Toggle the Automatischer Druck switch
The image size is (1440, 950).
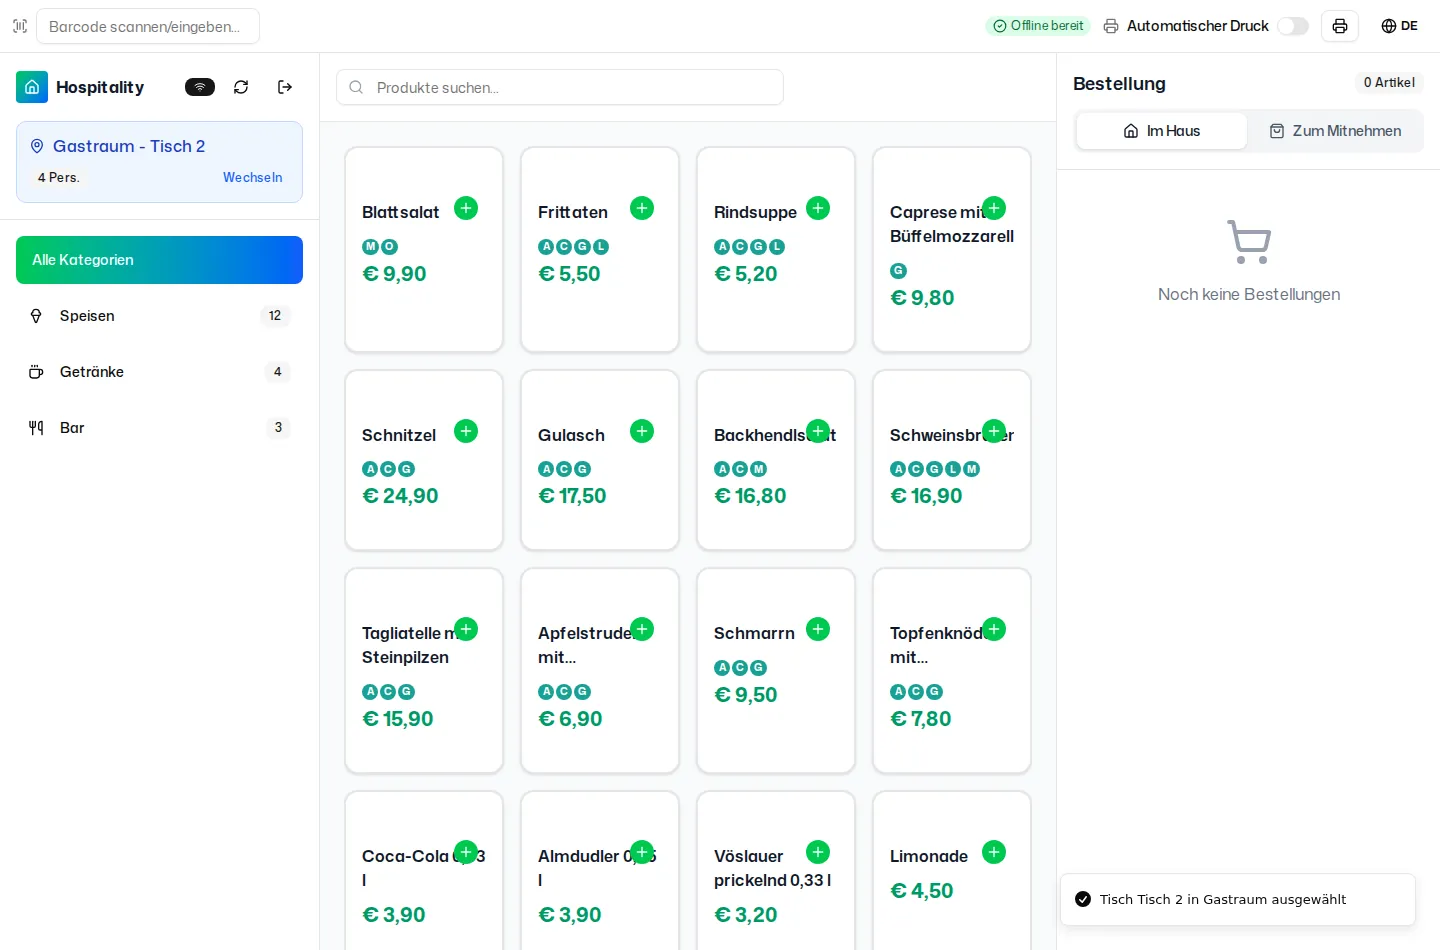tap(1293, 26)
